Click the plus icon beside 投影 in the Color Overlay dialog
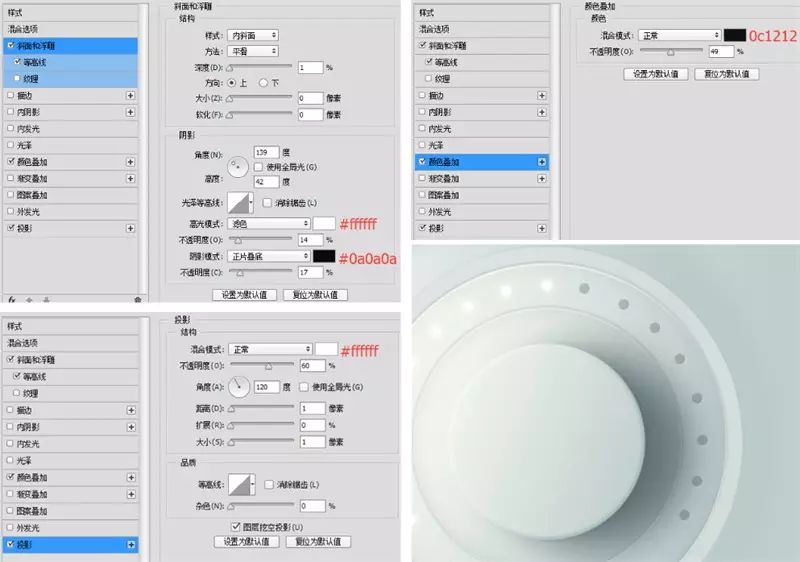The height and width of the screenshot is (562, 800). [542, 228]
